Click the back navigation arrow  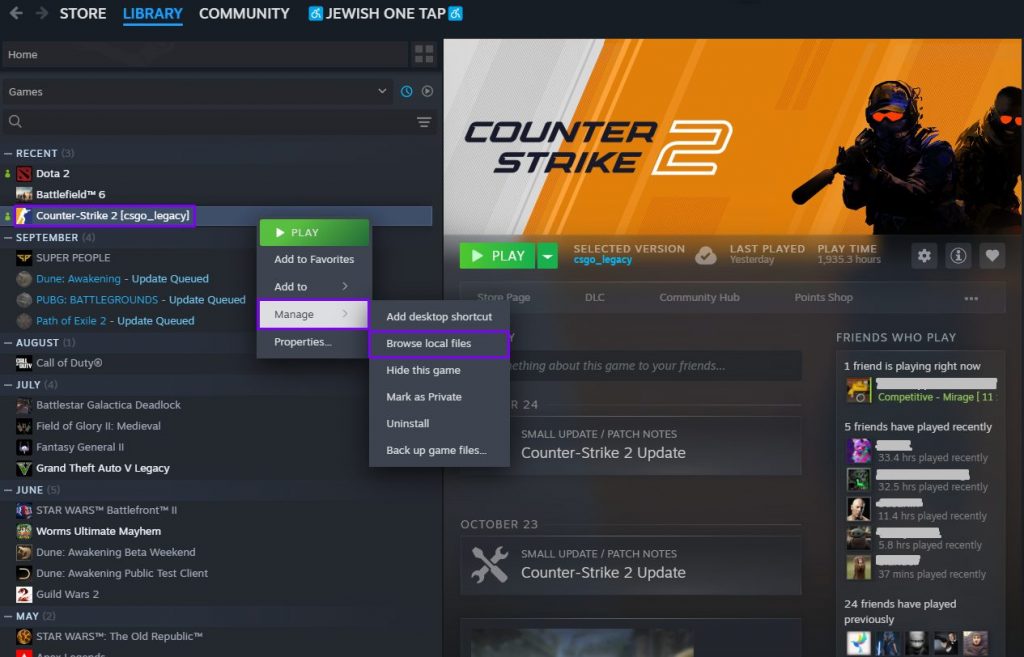tap(15, 14)
